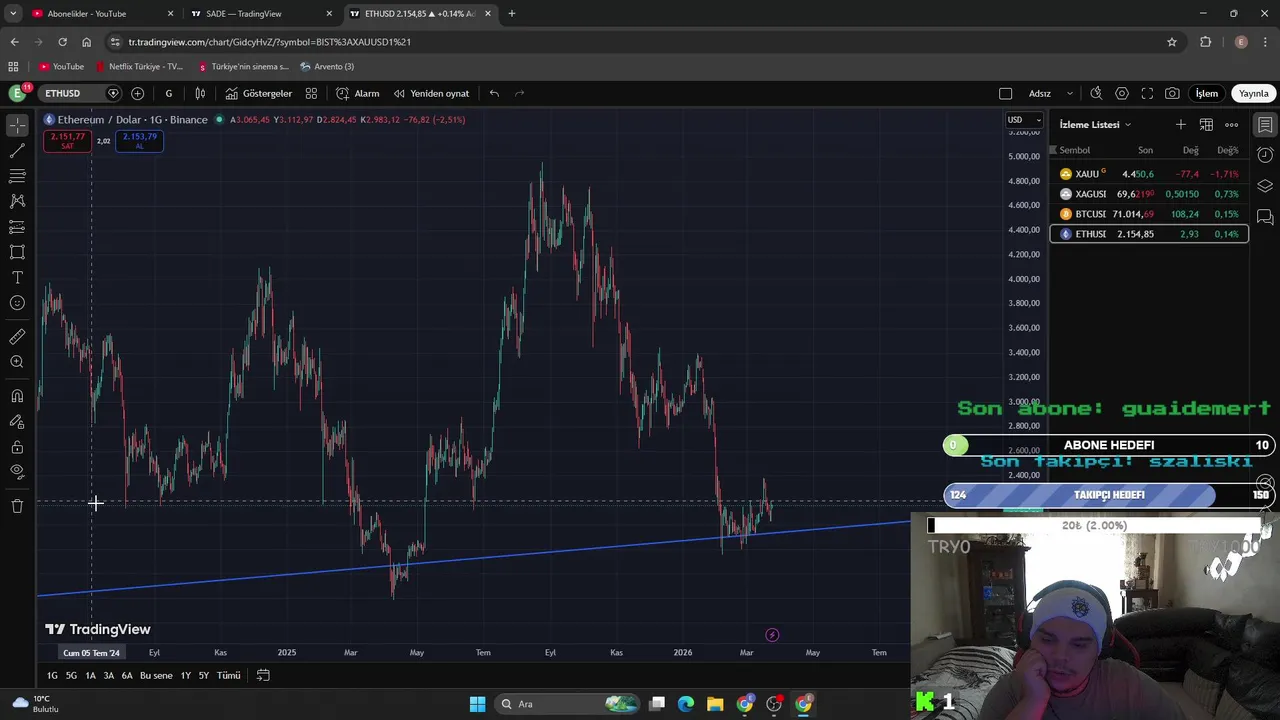Open Göstergeler indicators menu
The height and width of the screenshot is (720, 1280).
259,93
